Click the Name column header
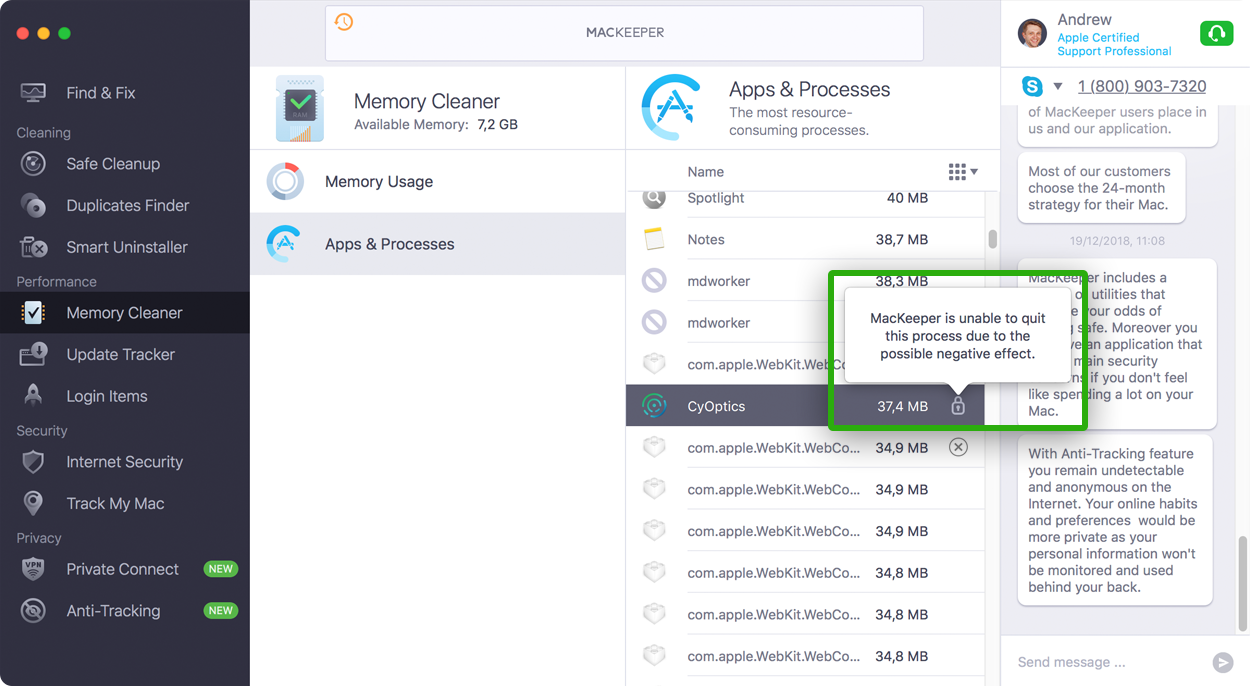1250x686 pixels. 705,172
